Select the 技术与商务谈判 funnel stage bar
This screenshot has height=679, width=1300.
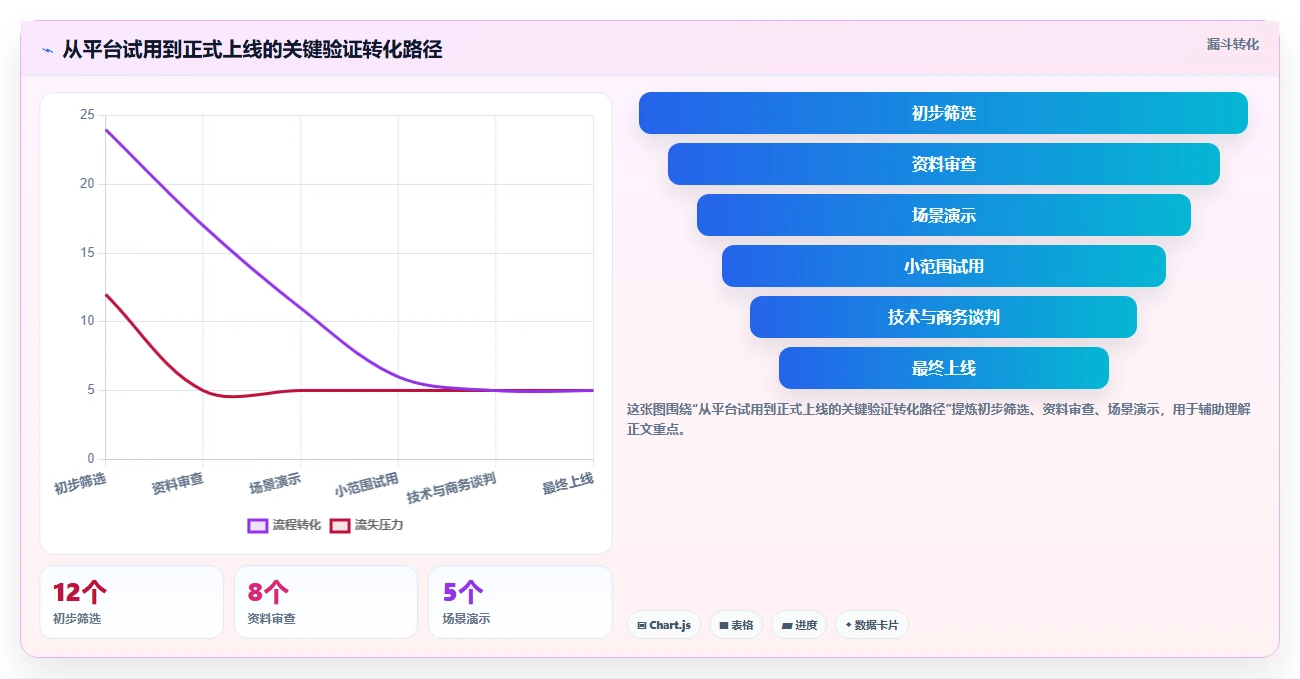(943, 317)
